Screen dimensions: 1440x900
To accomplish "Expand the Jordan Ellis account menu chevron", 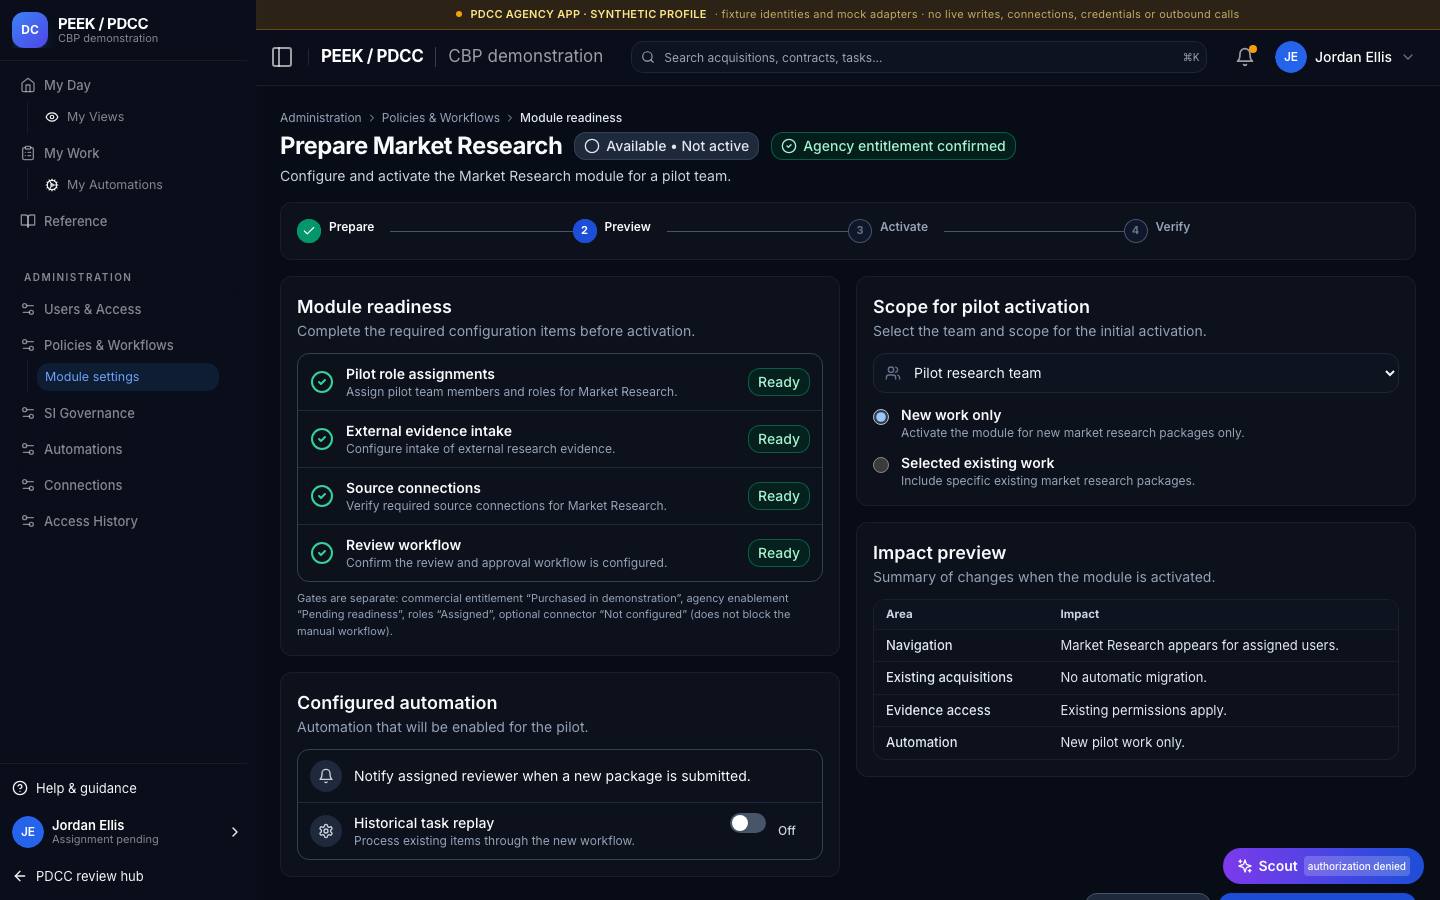I will tap(1408, 57).
